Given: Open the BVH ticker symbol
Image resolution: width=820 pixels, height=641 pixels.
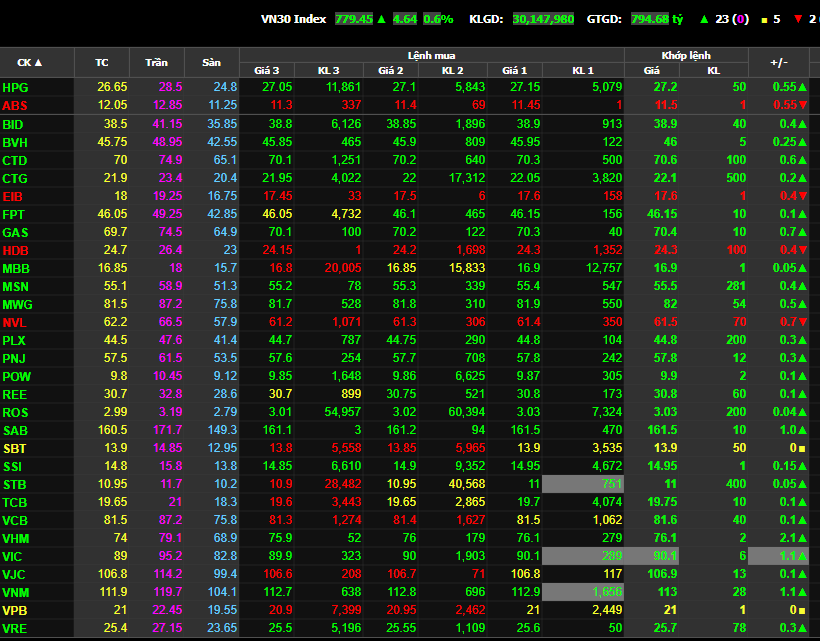Looking at the screenshot, I should (x=15, y=143).
